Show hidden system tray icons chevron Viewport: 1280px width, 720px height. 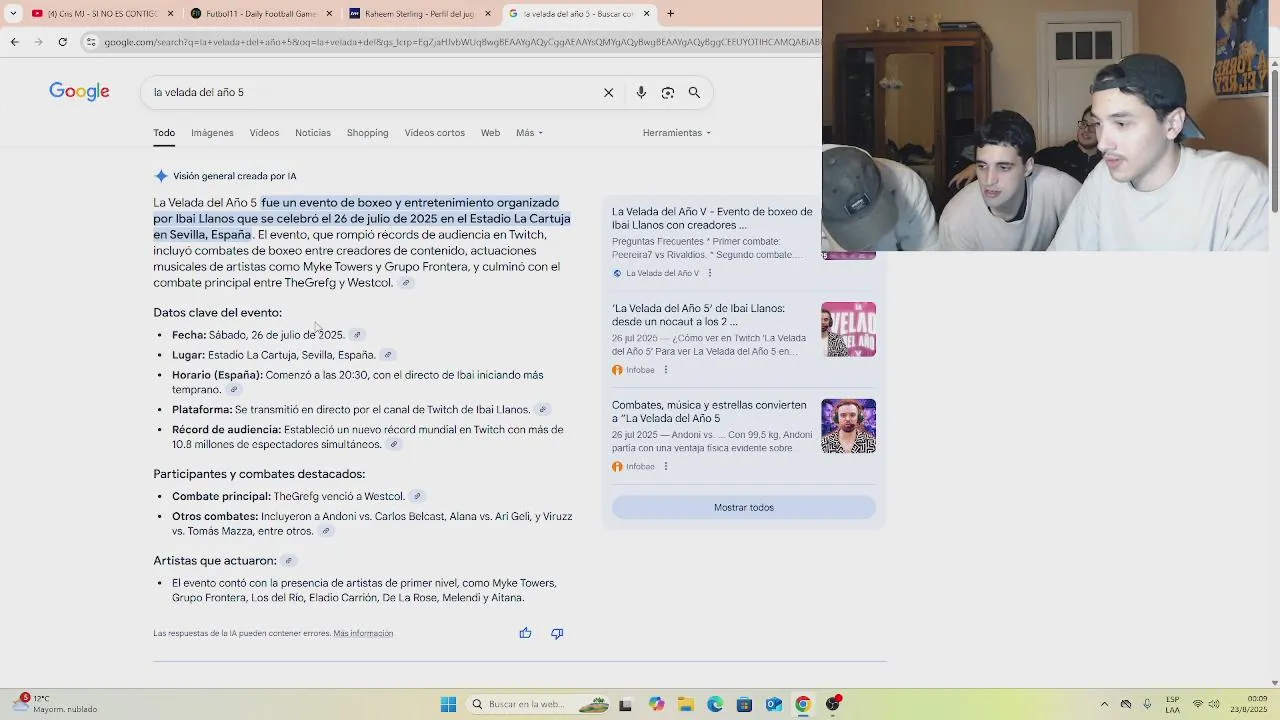[x=1104, y=705]
